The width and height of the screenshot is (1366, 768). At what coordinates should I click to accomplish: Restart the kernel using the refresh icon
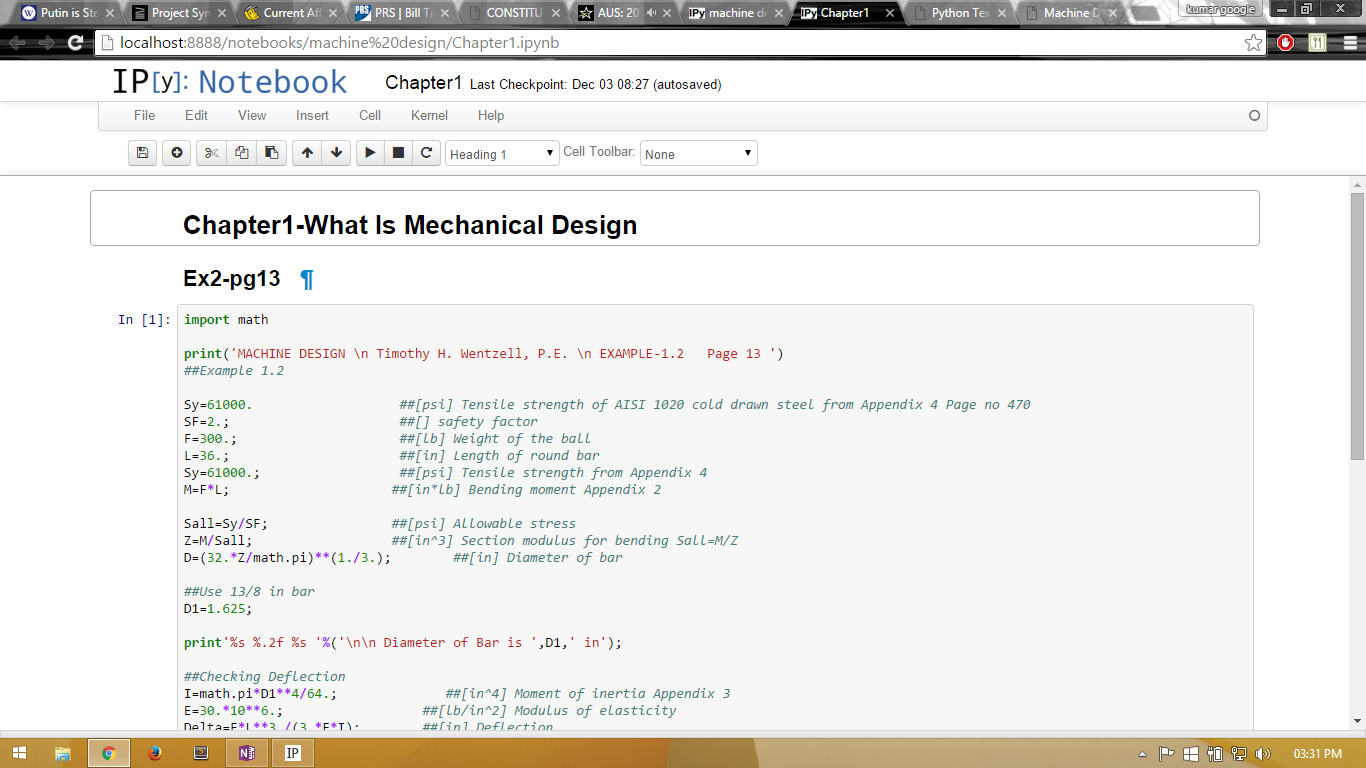(426, 153)
